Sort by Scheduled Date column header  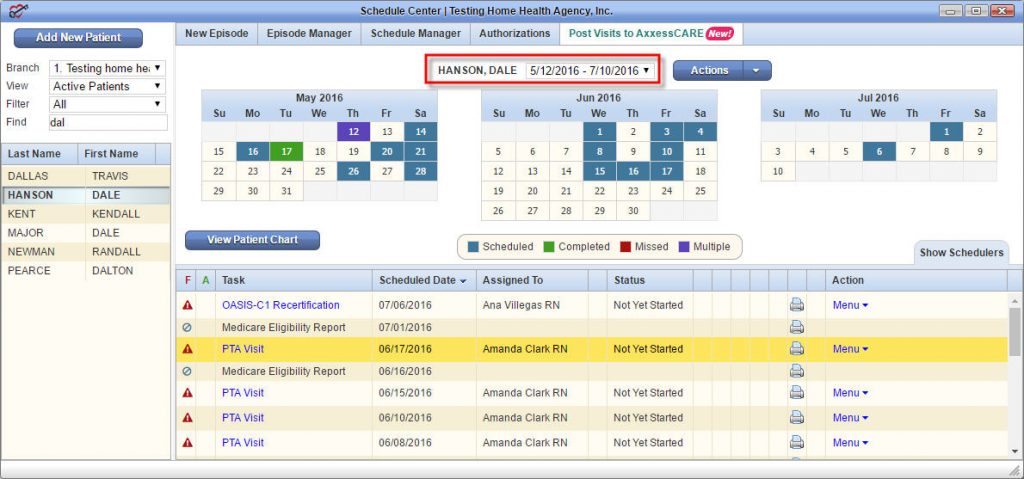pyautogui.click(x=424, y=280)
